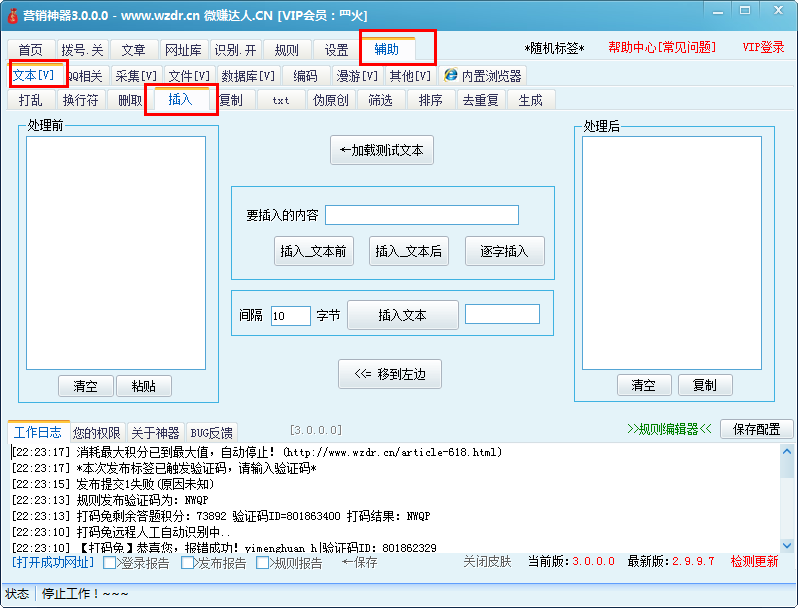Open the 其他[V] sub-tab

pos(410,76)
